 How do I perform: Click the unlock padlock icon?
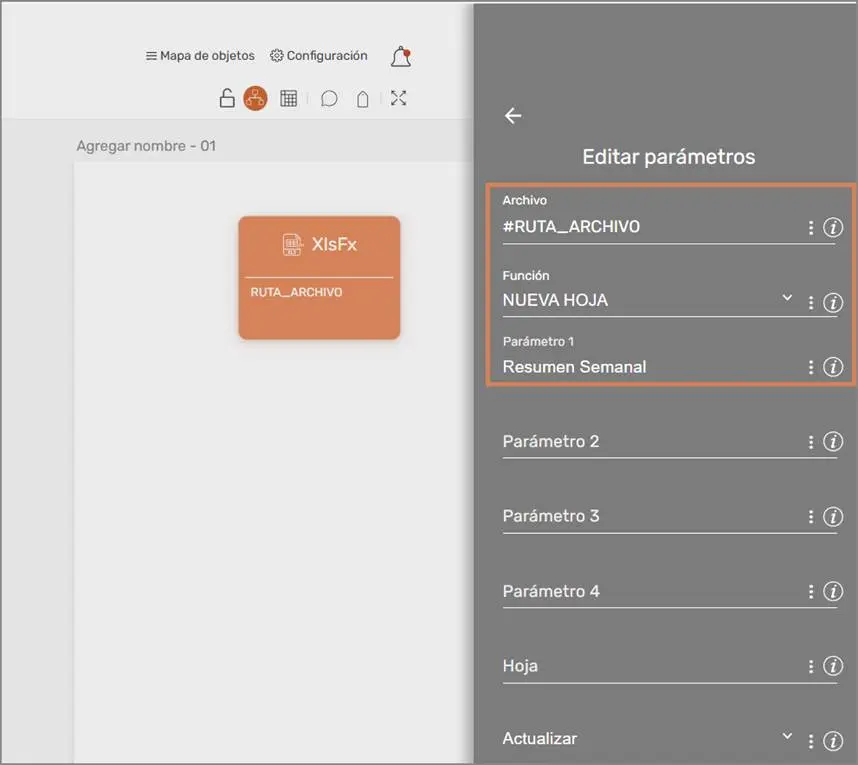pyautogui.click(x=227, y=98)
